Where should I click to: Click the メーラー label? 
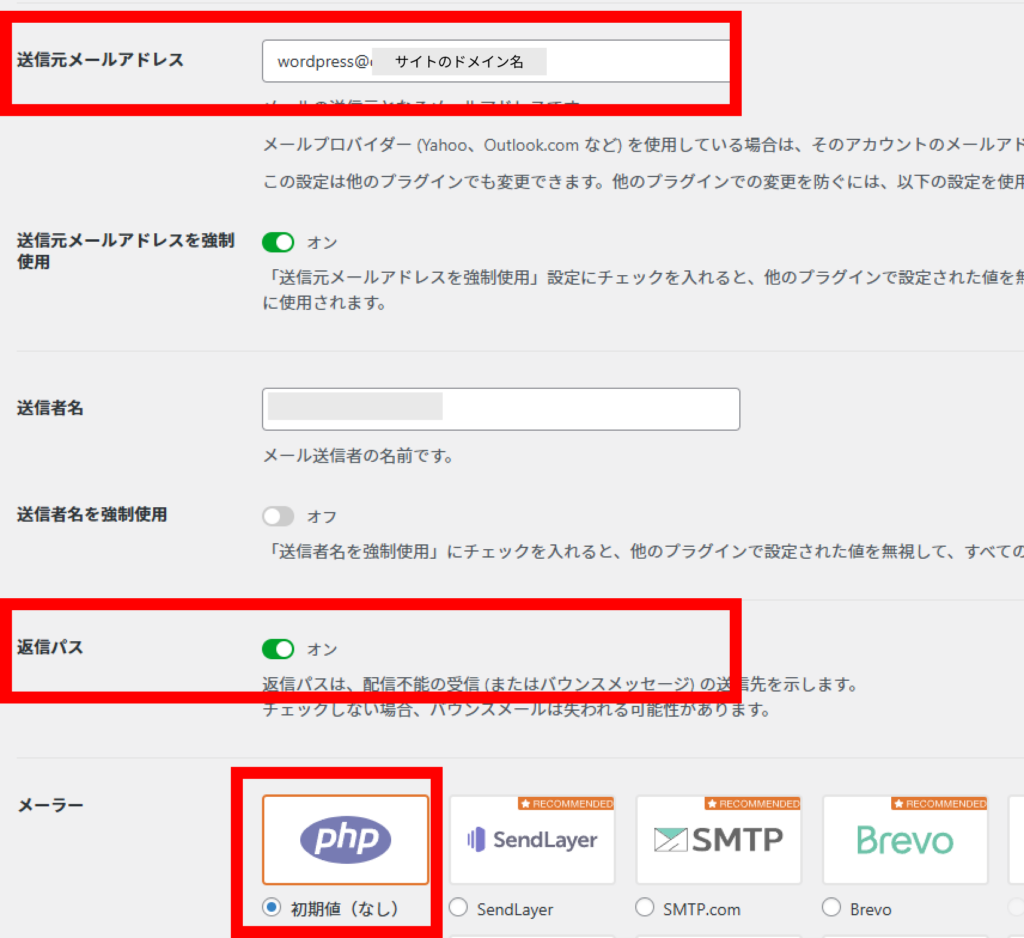point(50,805)
